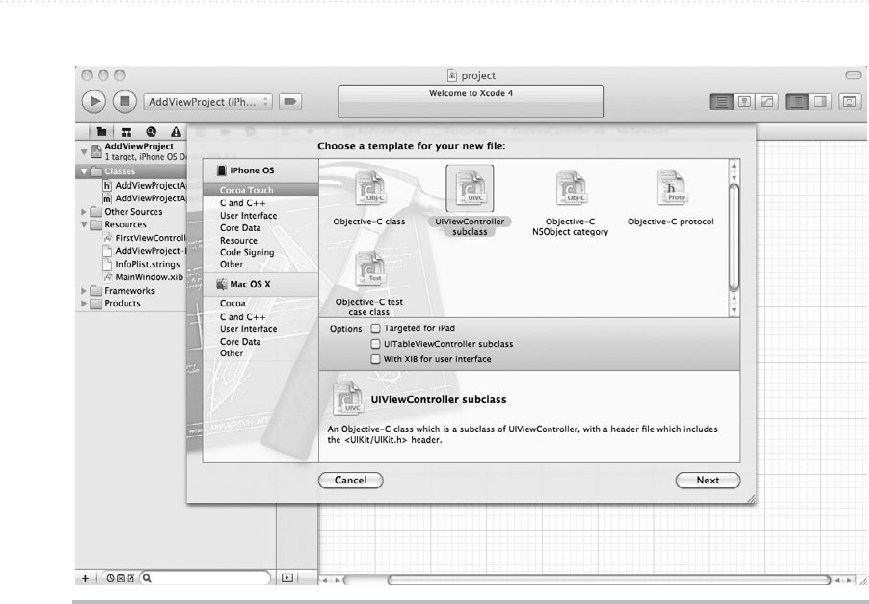Collapse the Resources group
The height and width of the screenshot is (604, 869).
tap(84, 224)
